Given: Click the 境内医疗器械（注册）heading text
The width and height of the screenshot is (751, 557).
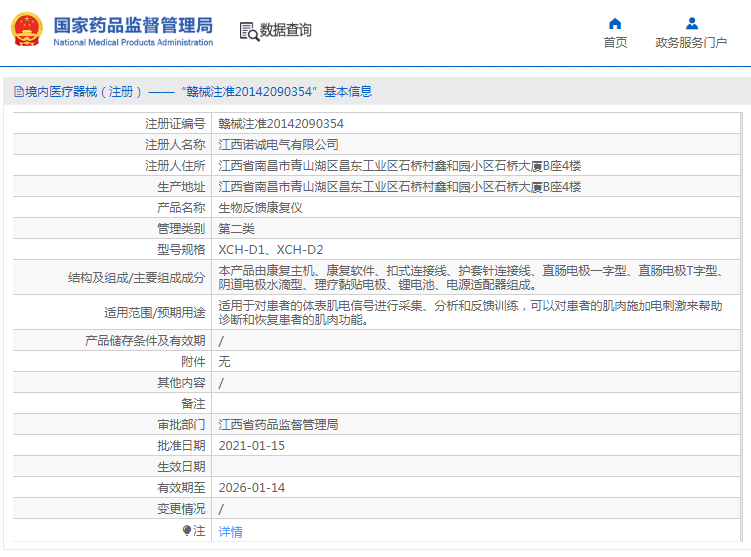Looking at the screenshot, I should pos(84,91).
